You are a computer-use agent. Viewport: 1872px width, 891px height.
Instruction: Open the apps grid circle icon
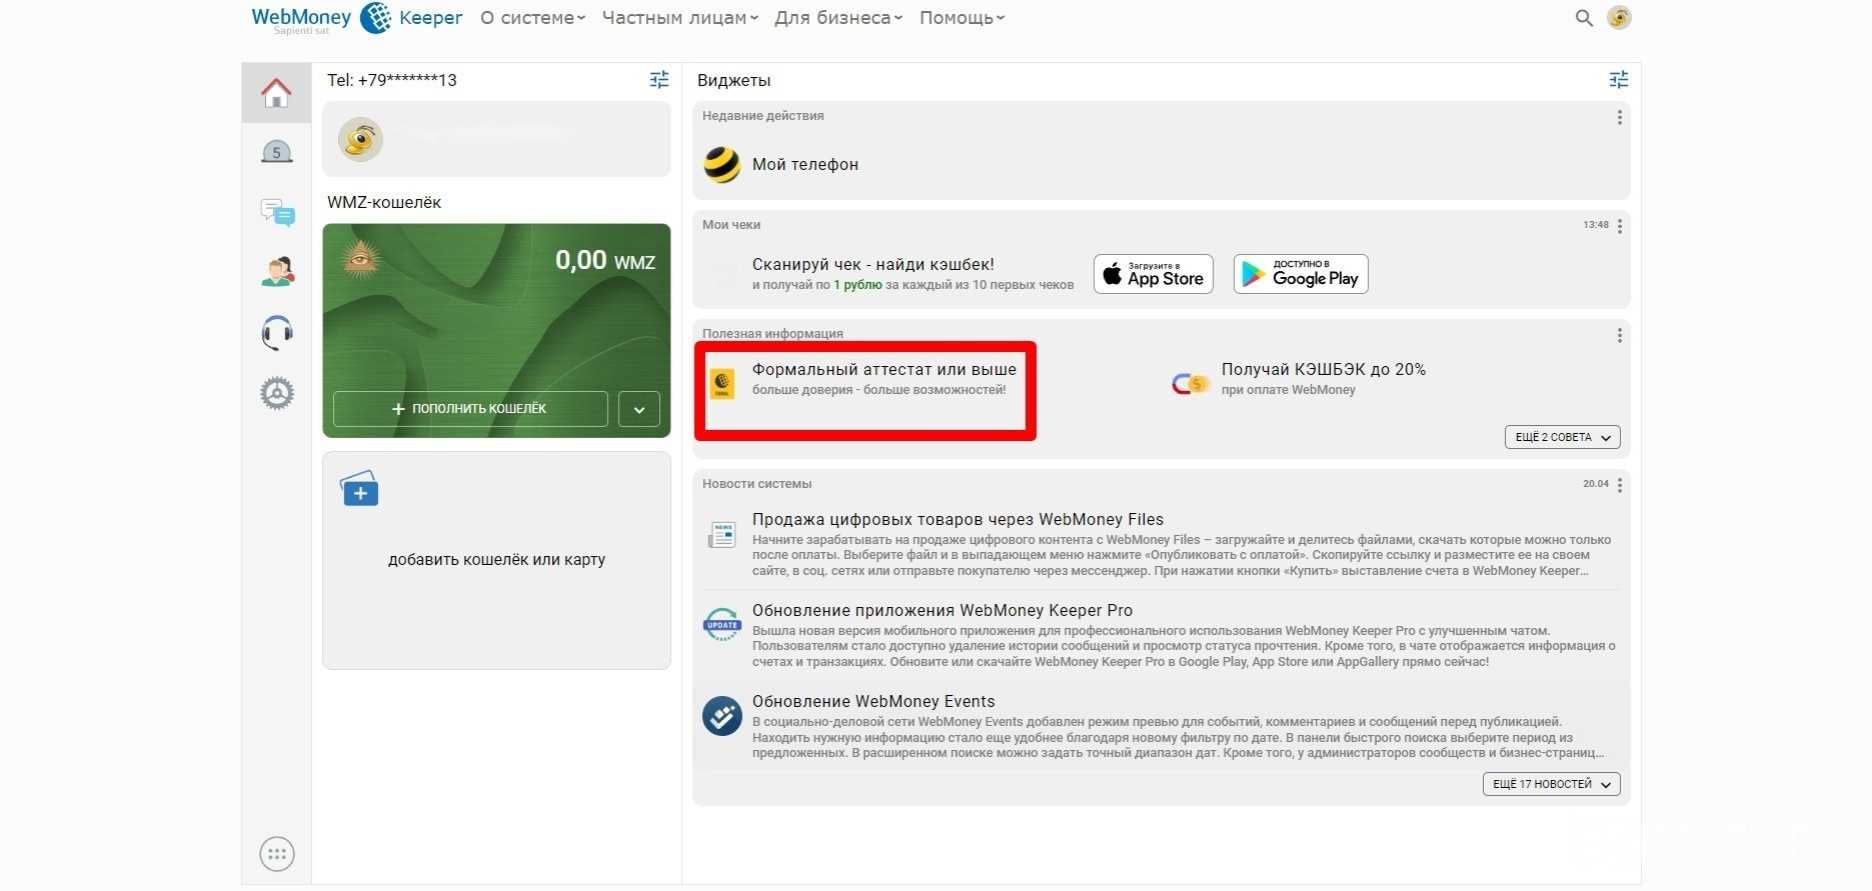(x=277, y=854)
